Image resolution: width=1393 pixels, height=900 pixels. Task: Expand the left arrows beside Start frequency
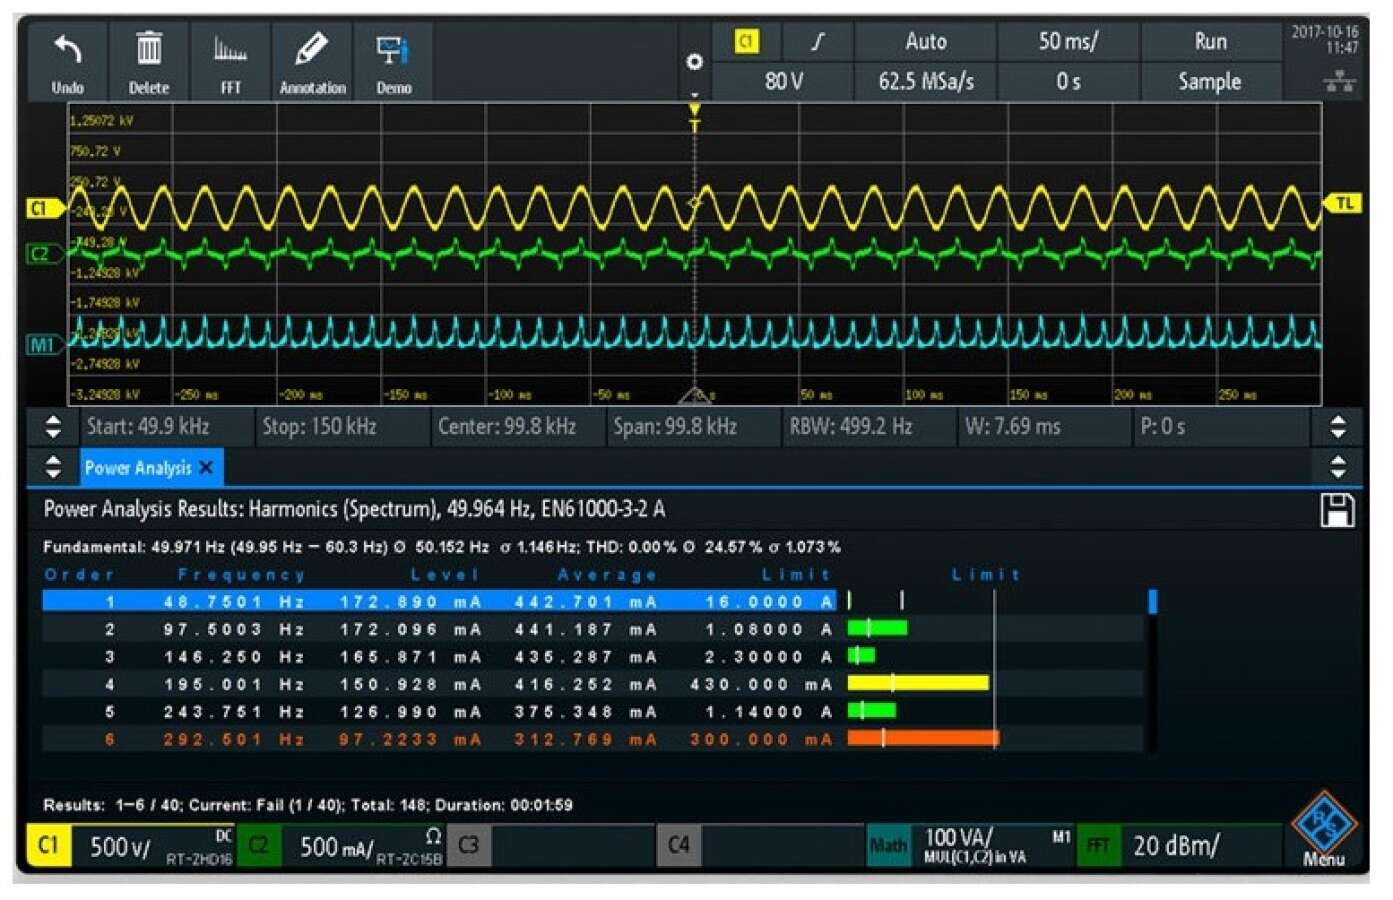point(54,427)
